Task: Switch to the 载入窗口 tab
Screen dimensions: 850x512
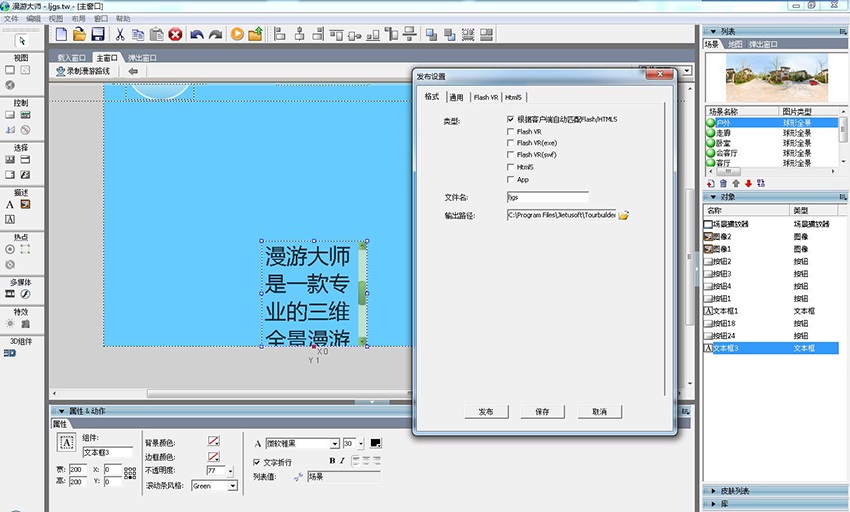Action: click(72, 57)
